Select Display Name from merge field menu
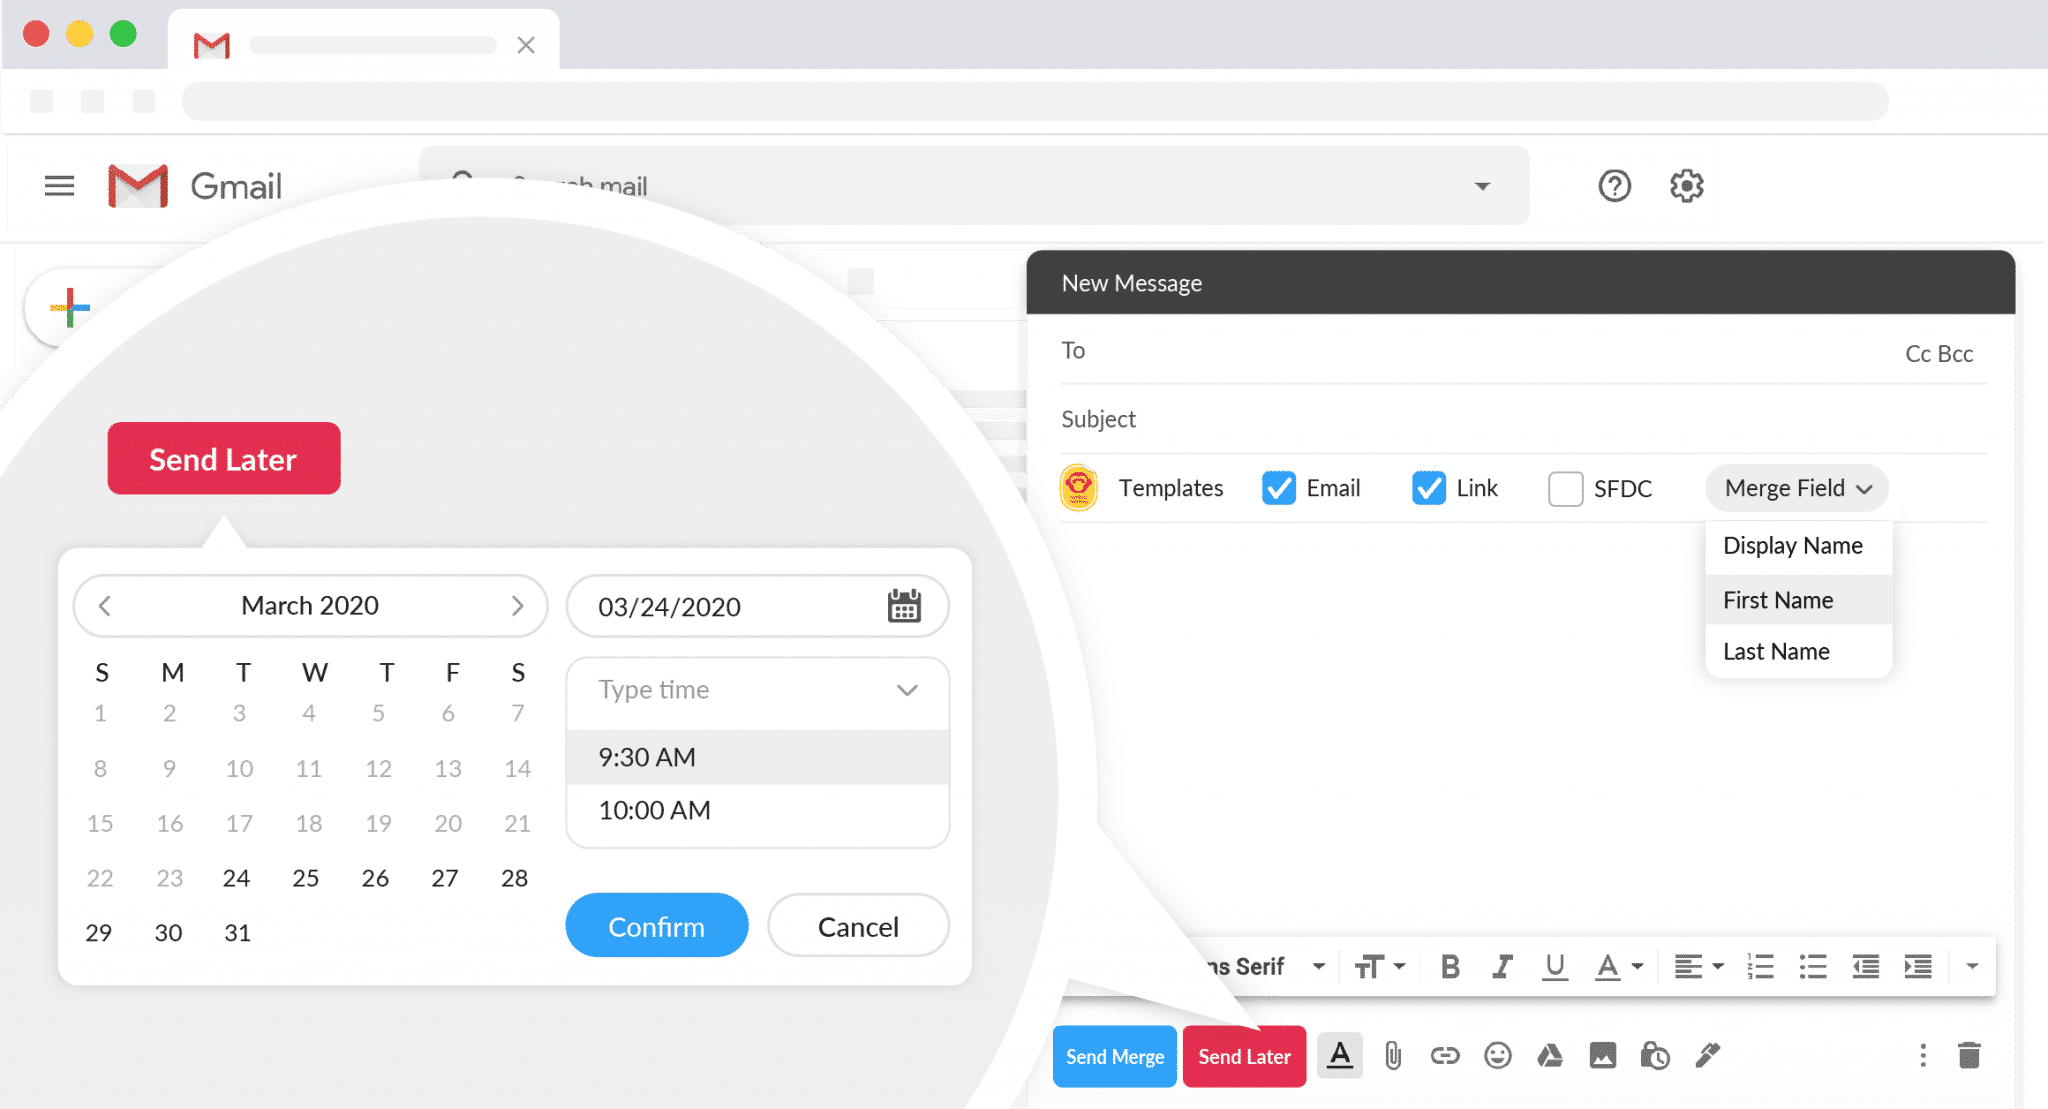Viewport: 2048px width, 1109px height. [1794, 544]
